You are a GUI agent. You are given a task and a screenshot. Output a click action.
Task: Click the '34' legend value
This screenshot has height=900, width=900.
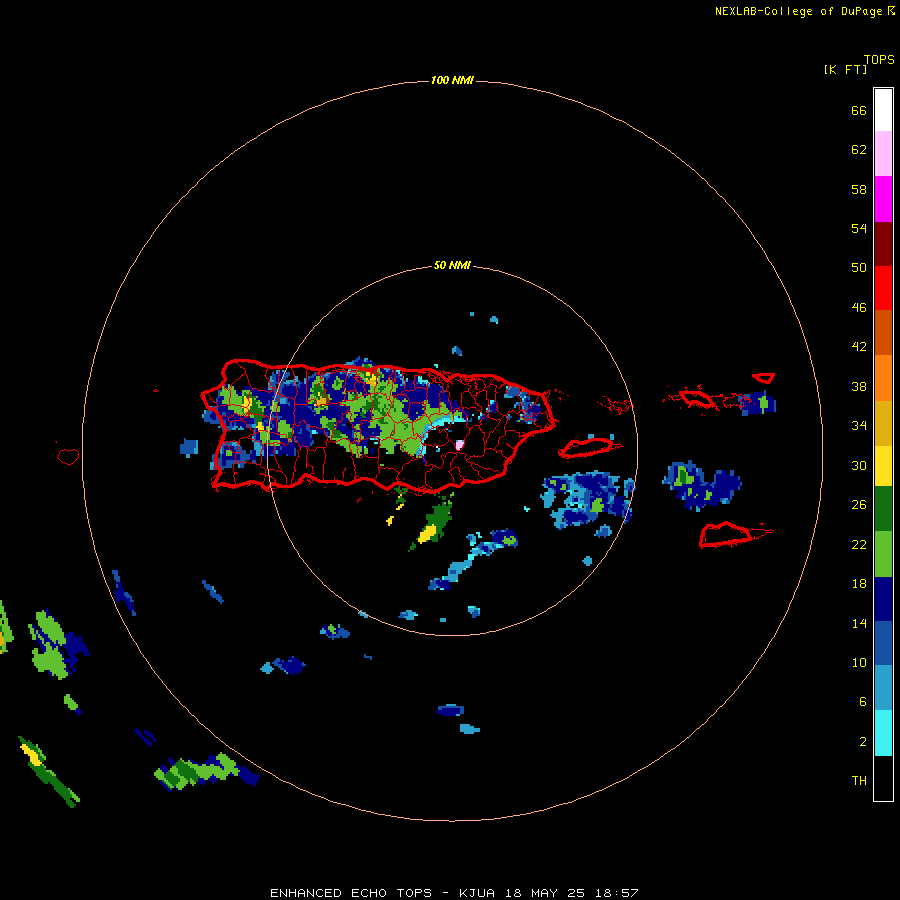[x=859, y=426]
